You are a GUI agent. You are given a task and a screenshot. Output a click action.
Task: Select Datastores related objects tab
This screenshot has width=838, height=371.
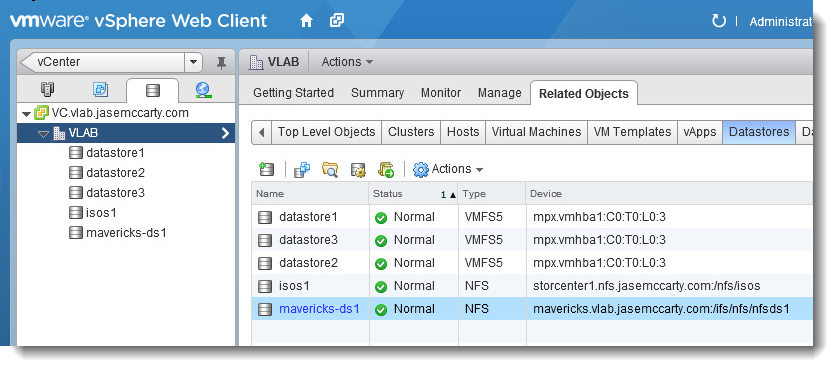(x=759, y=132)
